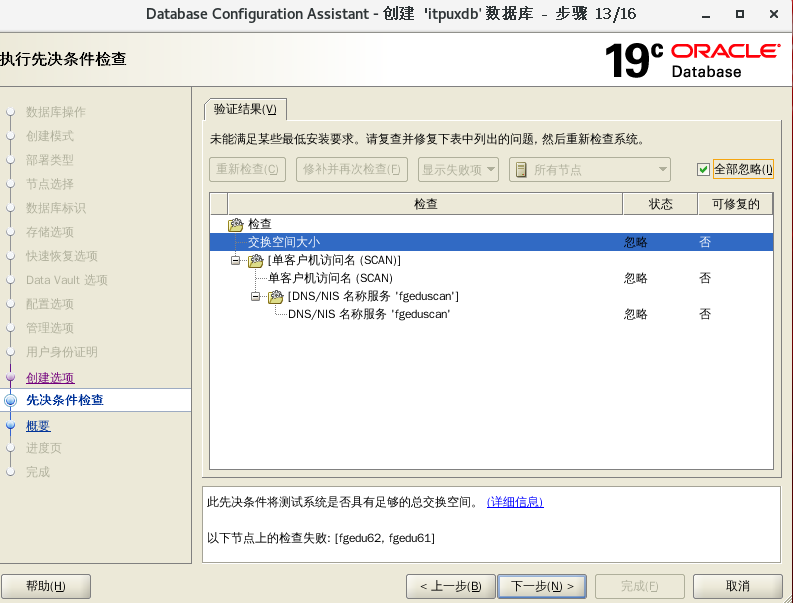Image resolution: width=793 pixels, height=603 pixels.
Task: Click the Data Vault 选项 step label
Action: click(x=67, y=280)
